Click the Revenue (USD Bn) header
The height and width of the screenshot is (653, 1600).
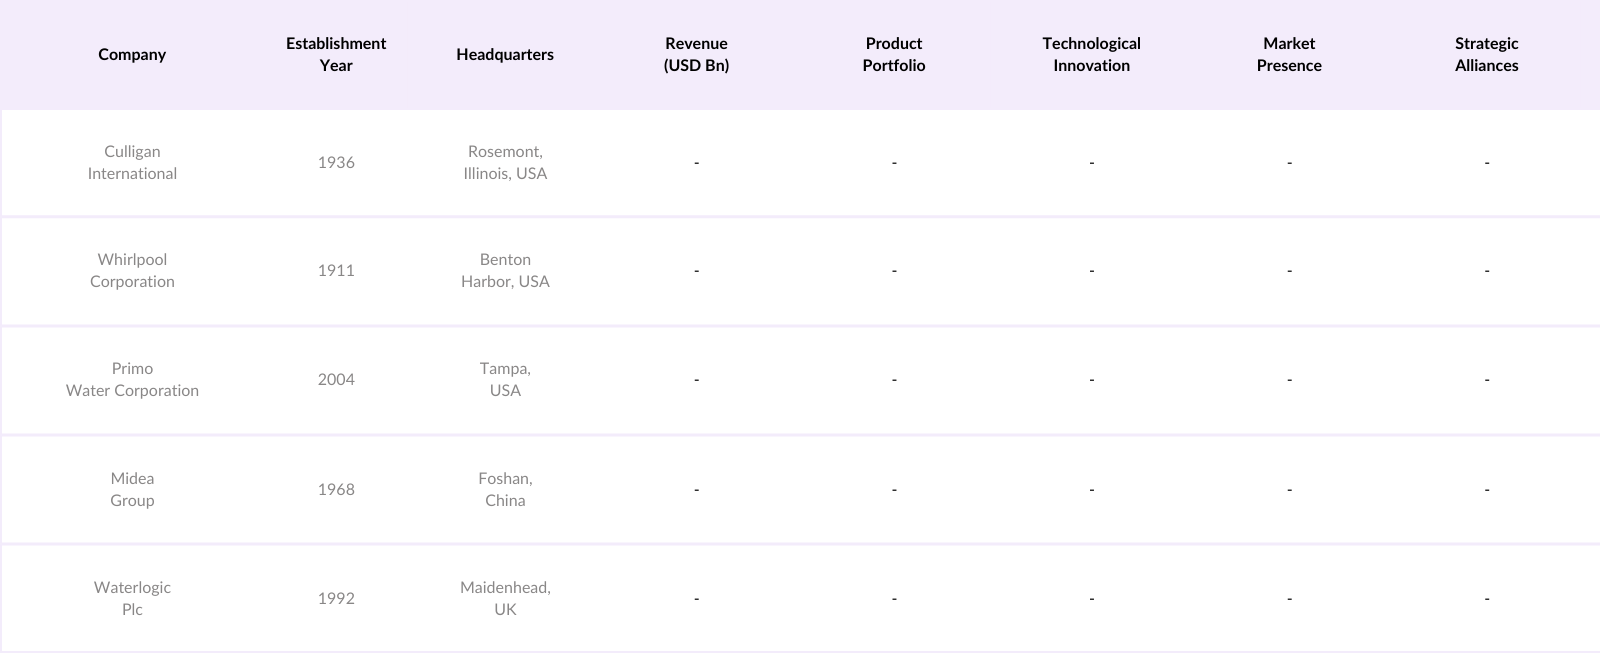click(x=696, y=54)
